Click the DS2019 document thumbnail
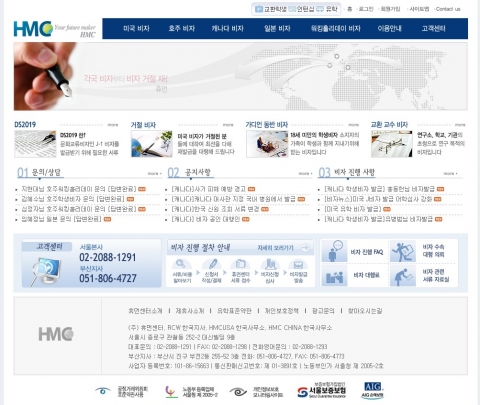This screenshot has width=480, height=405. tap(35, 144)
